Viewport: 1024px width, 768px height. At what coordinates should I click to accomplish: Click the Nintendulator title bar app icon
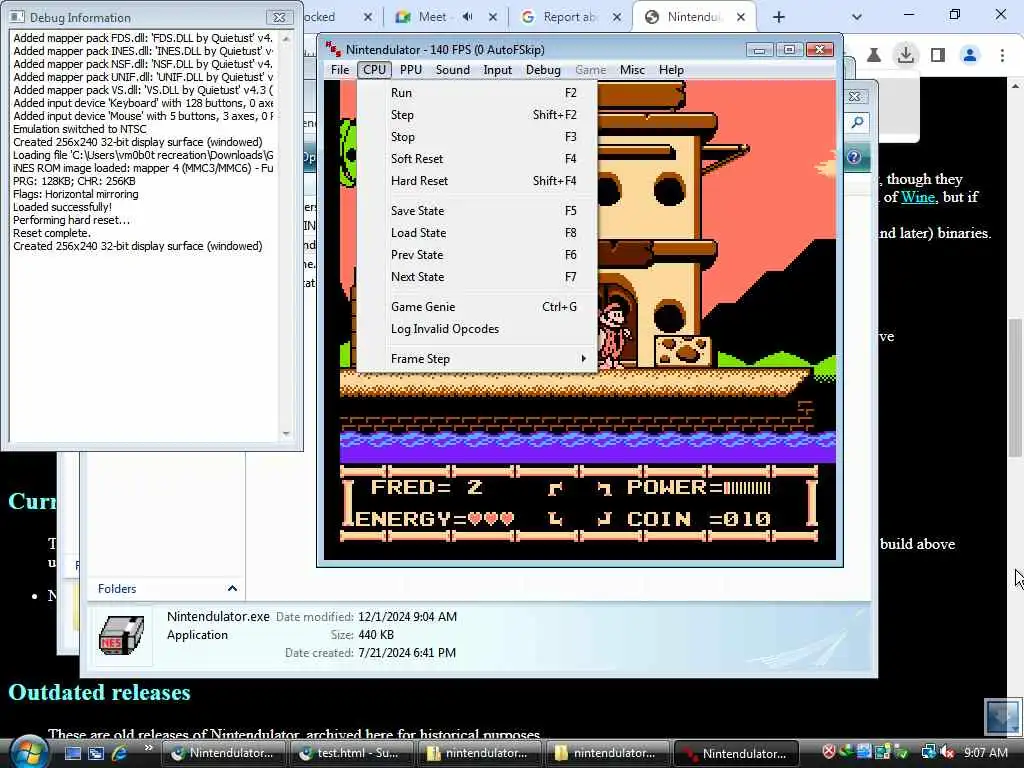tap(333, 50)
